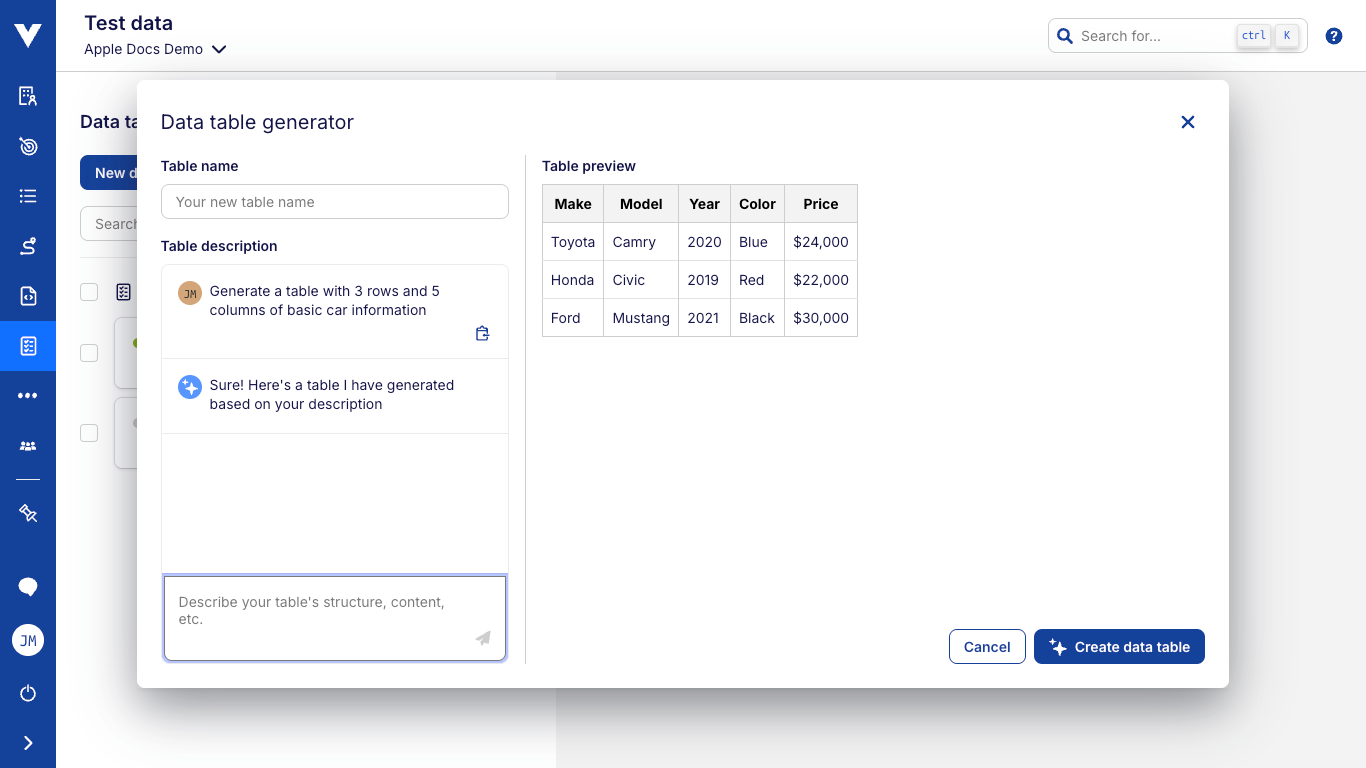Image resolution: width=1366 pixels, height=768 pixels.
Task: Select the target/goals icon in sidebar
Action: (27, 145)
